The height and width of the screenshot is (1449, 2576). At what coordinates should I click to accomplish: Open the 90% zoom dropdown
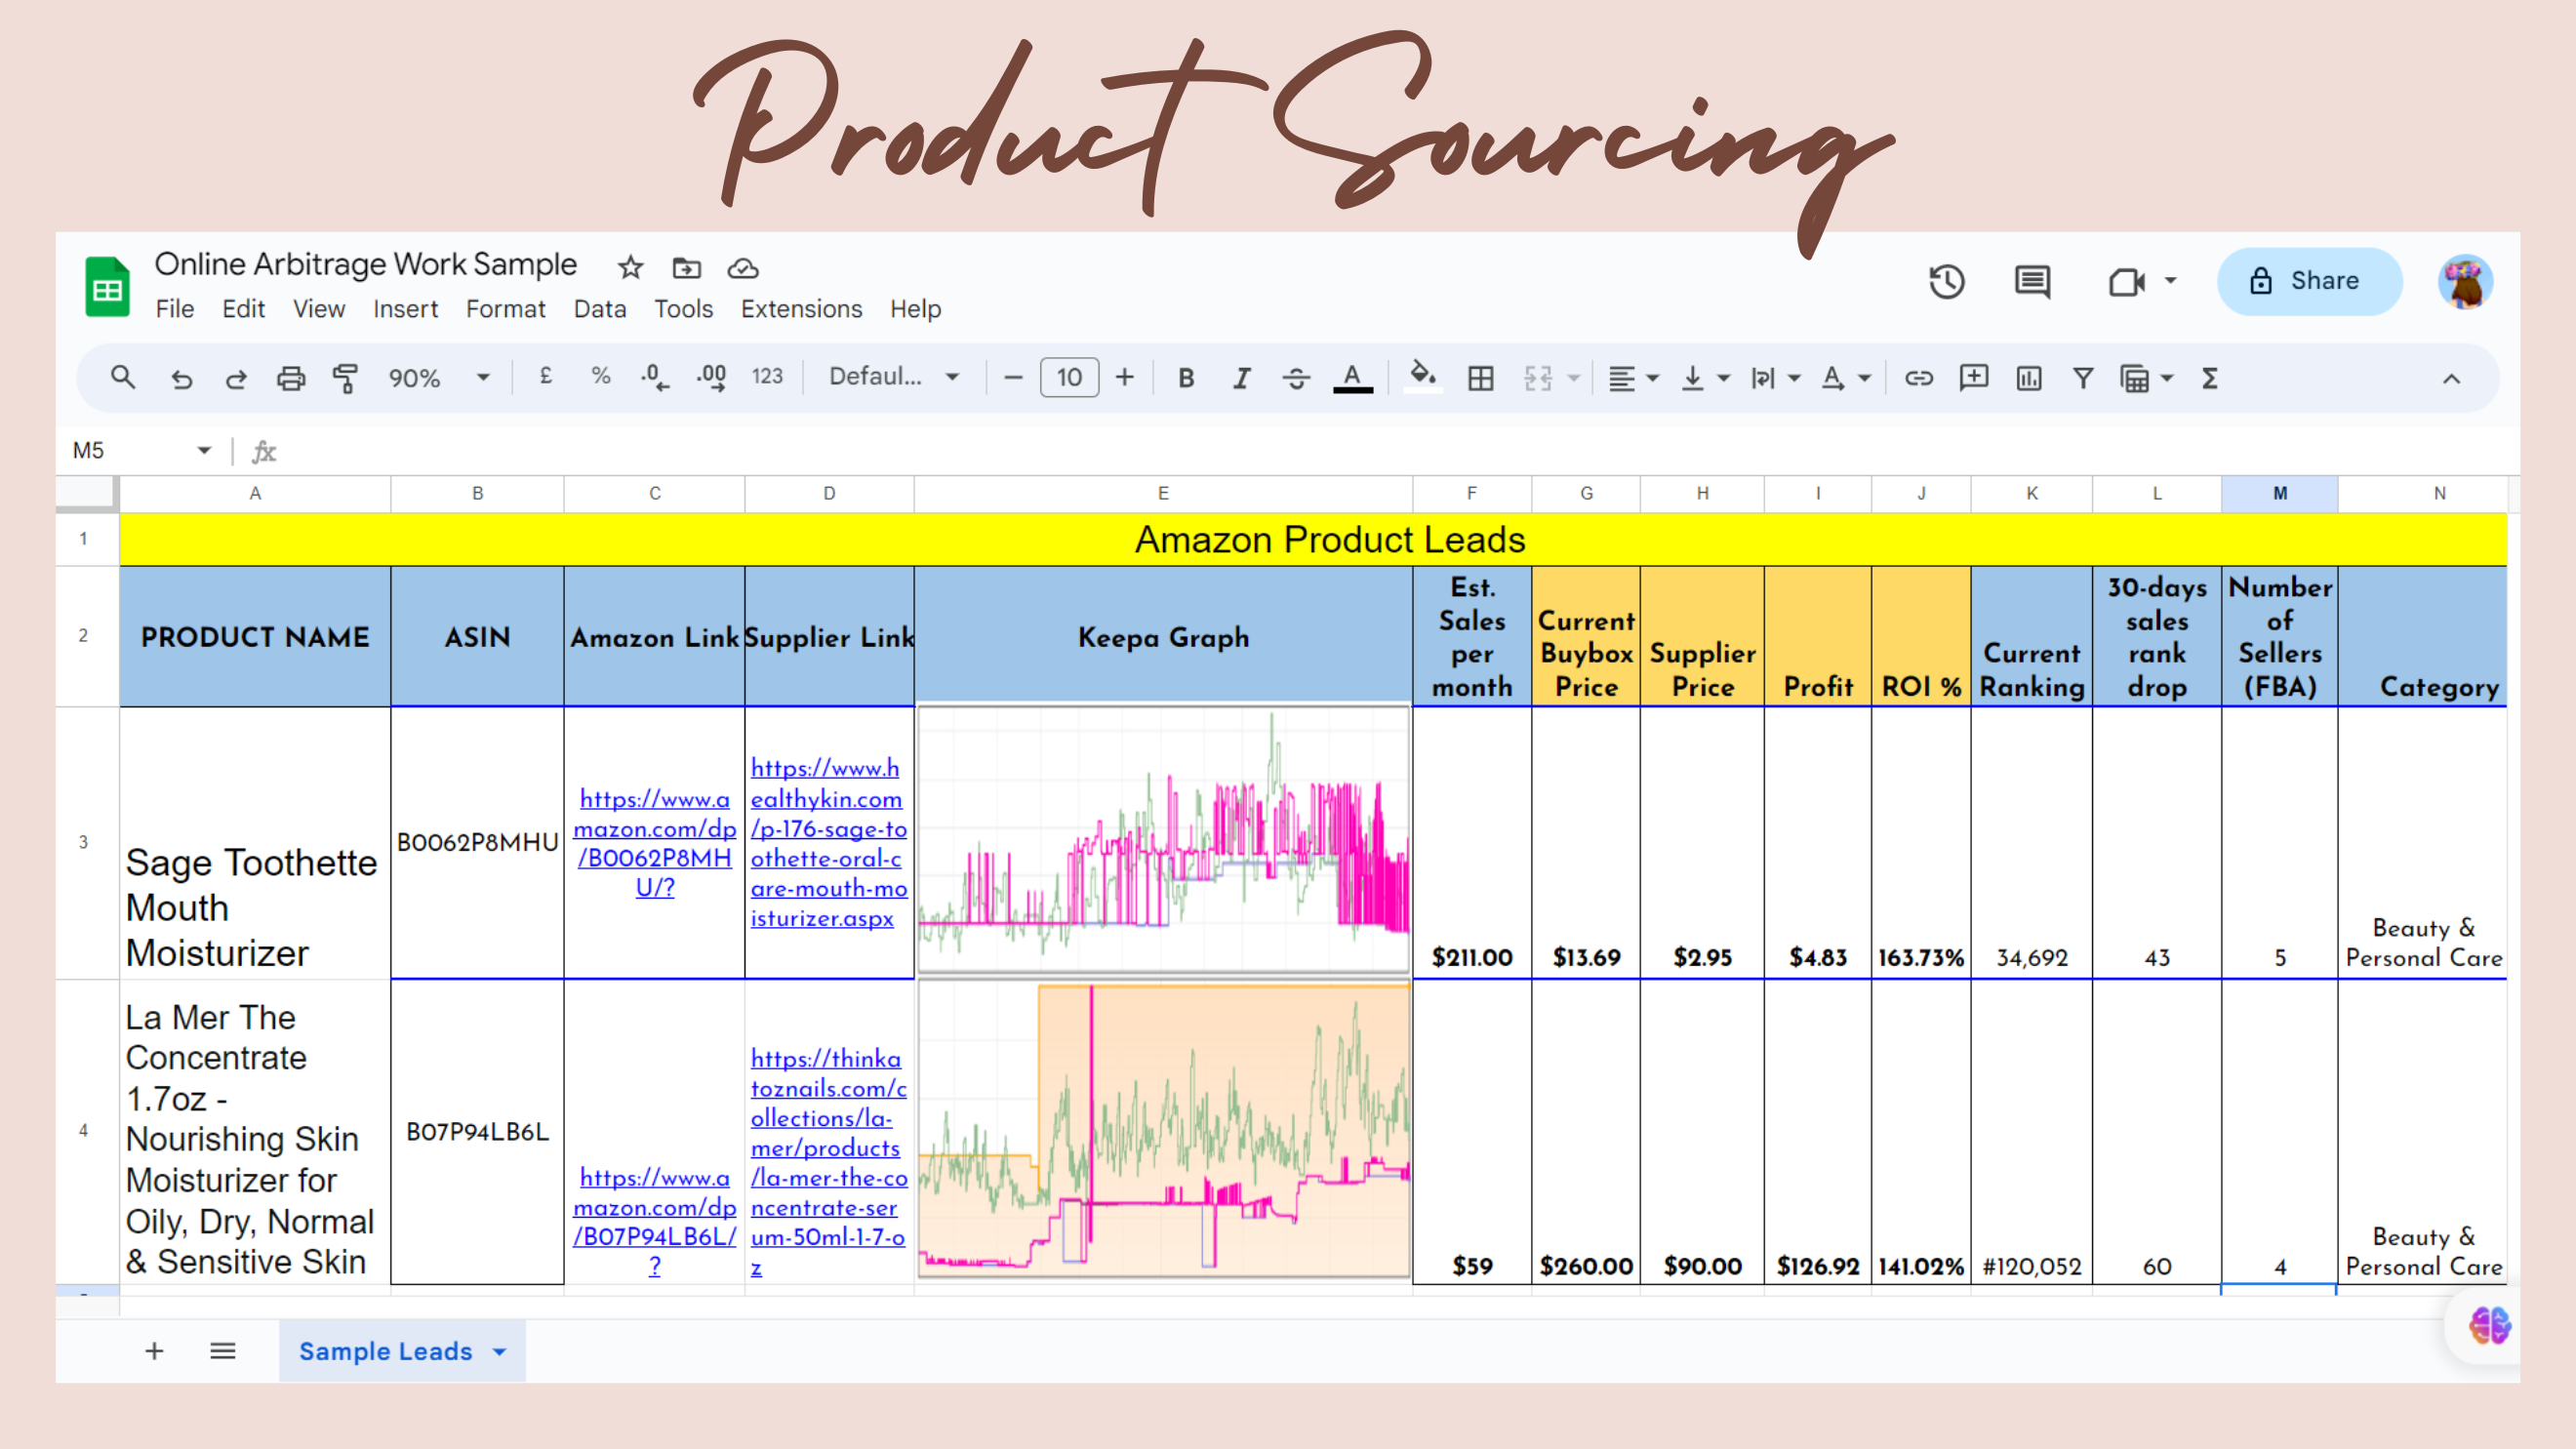point(438,378)
